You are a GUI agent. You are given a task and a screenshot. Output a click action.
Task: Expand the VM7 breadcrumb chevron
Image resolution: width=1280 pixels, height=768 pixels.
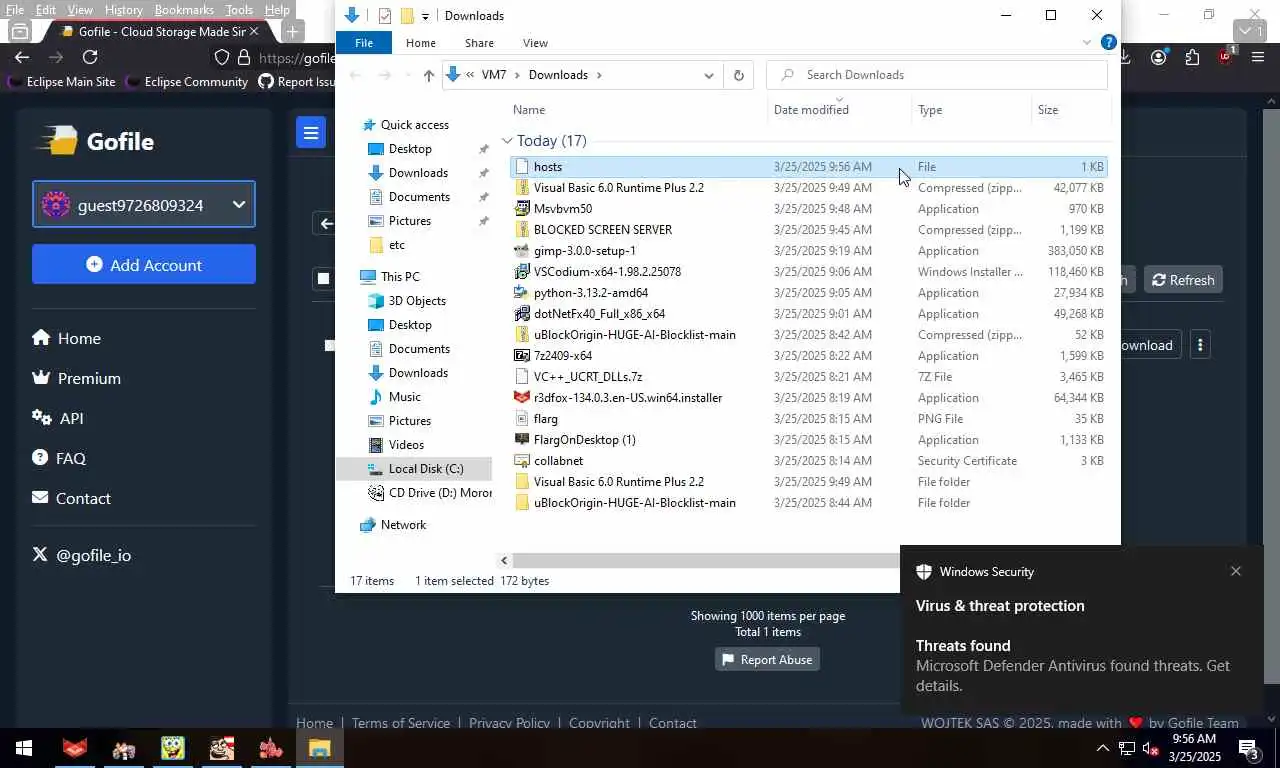coord(517,75)
